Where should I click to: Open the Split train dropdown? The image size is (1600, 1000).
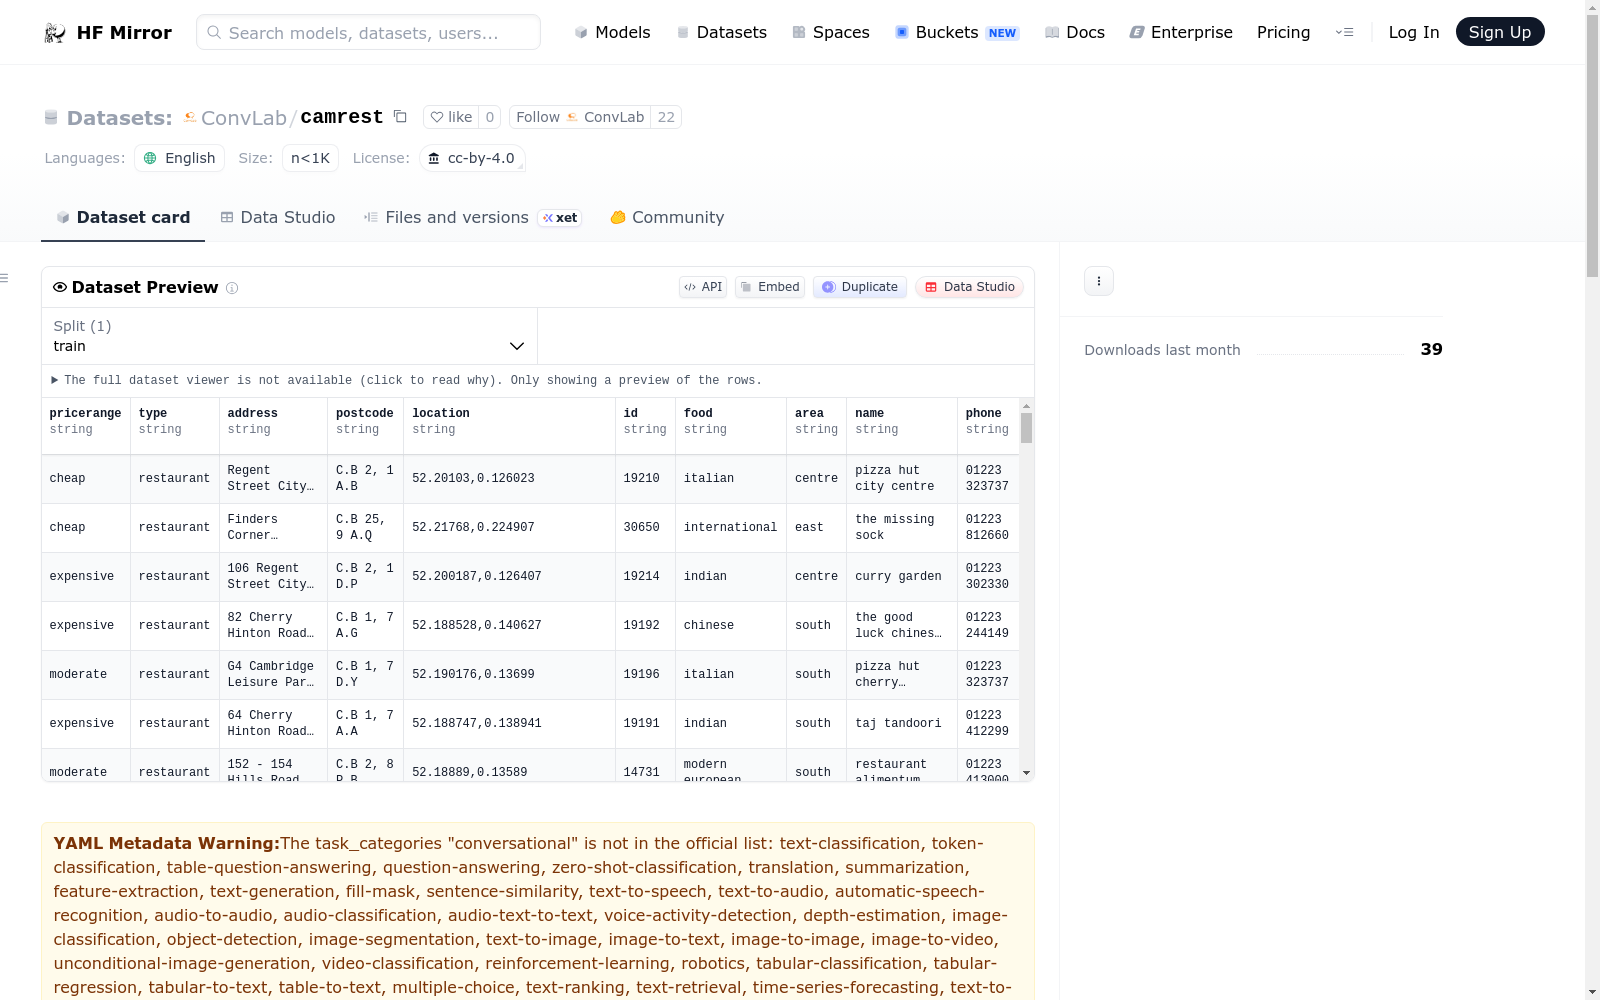point(289,336)
